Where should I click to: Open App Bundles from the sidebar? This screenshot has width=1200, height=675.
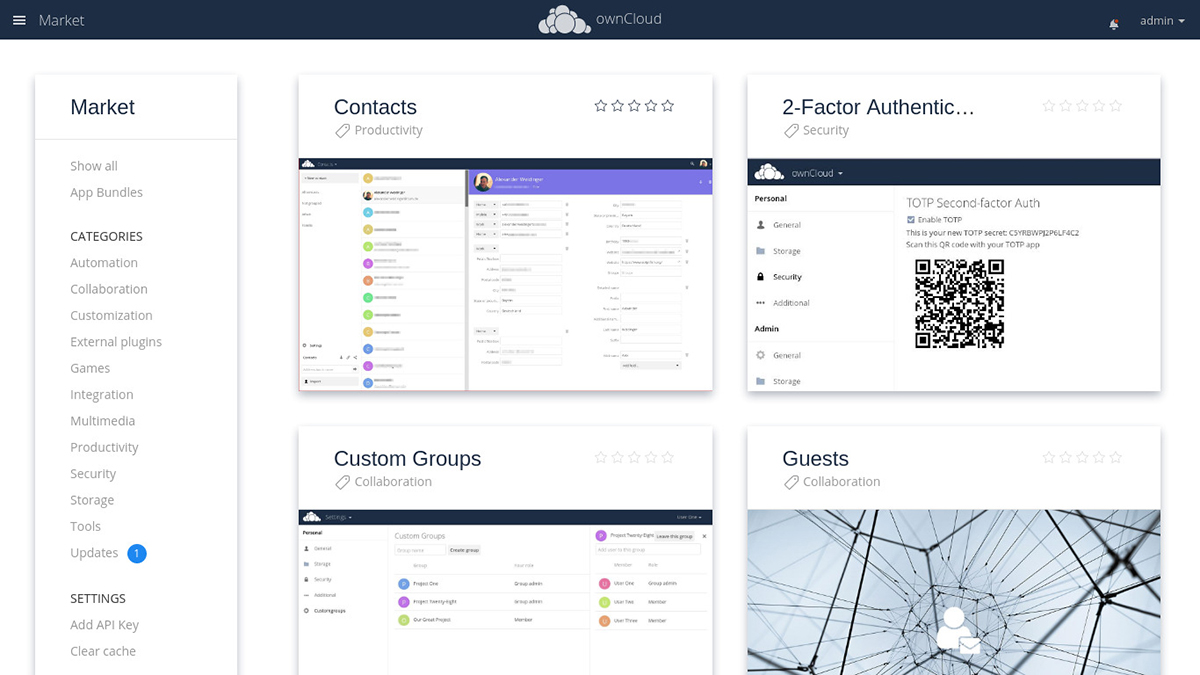pyautogui.click(x=106, y=192)
